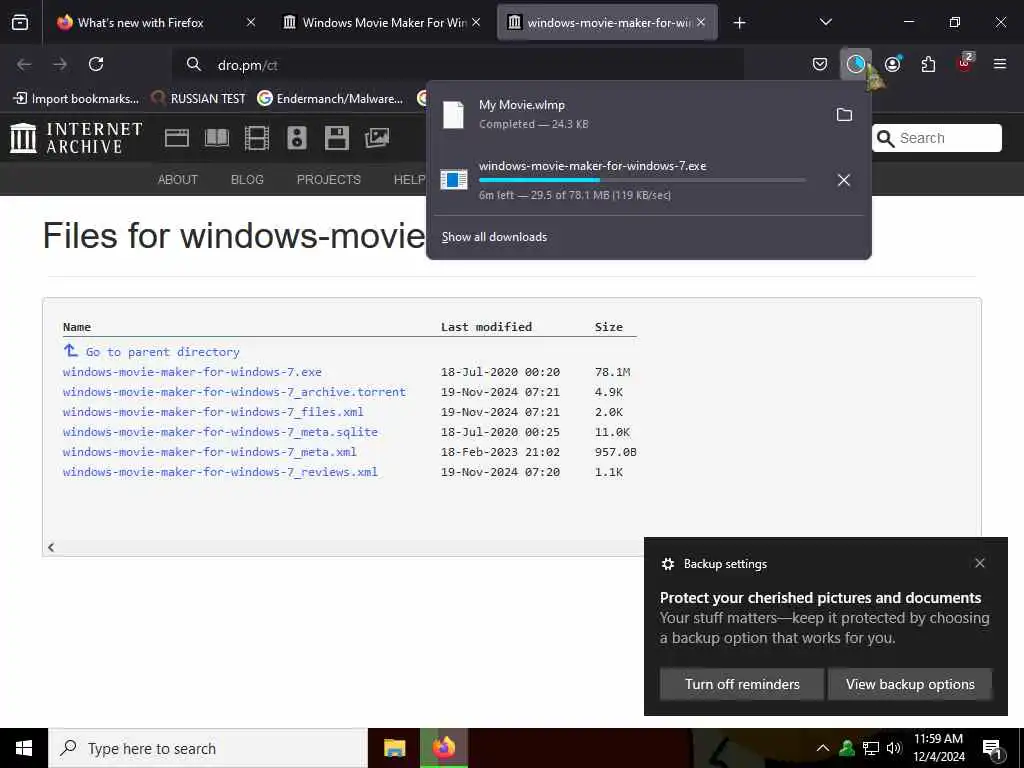Close the active windows-movie-maker-for-win tab

pos(701,22)
